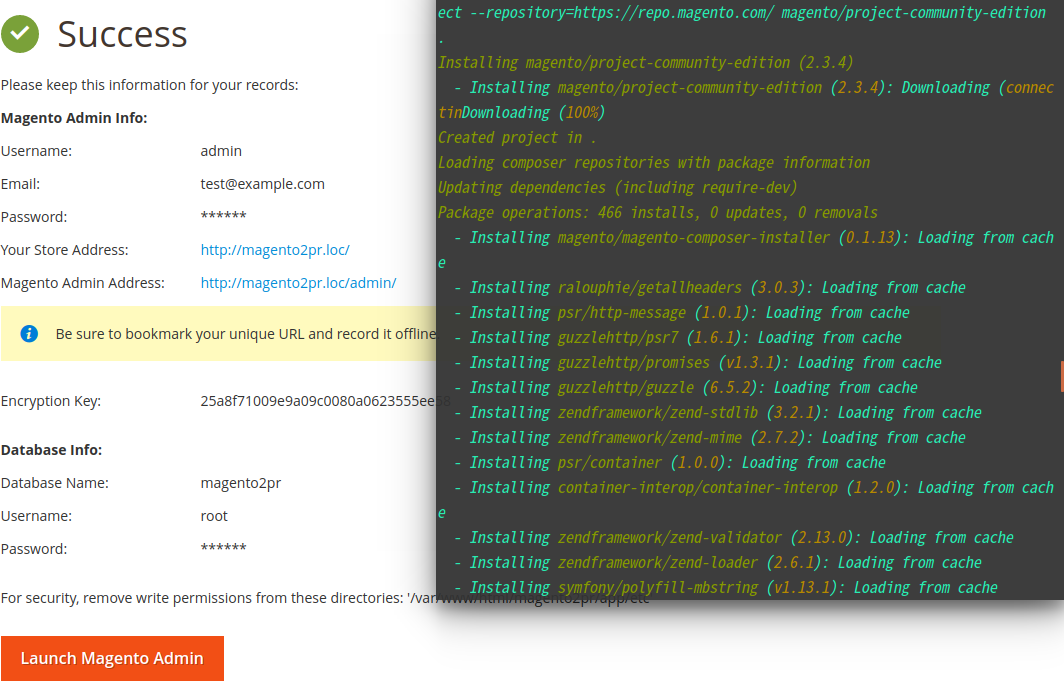Click the green Success checkmark icon
This screenshot has width=1064, height=685.
tap(20, 34)
